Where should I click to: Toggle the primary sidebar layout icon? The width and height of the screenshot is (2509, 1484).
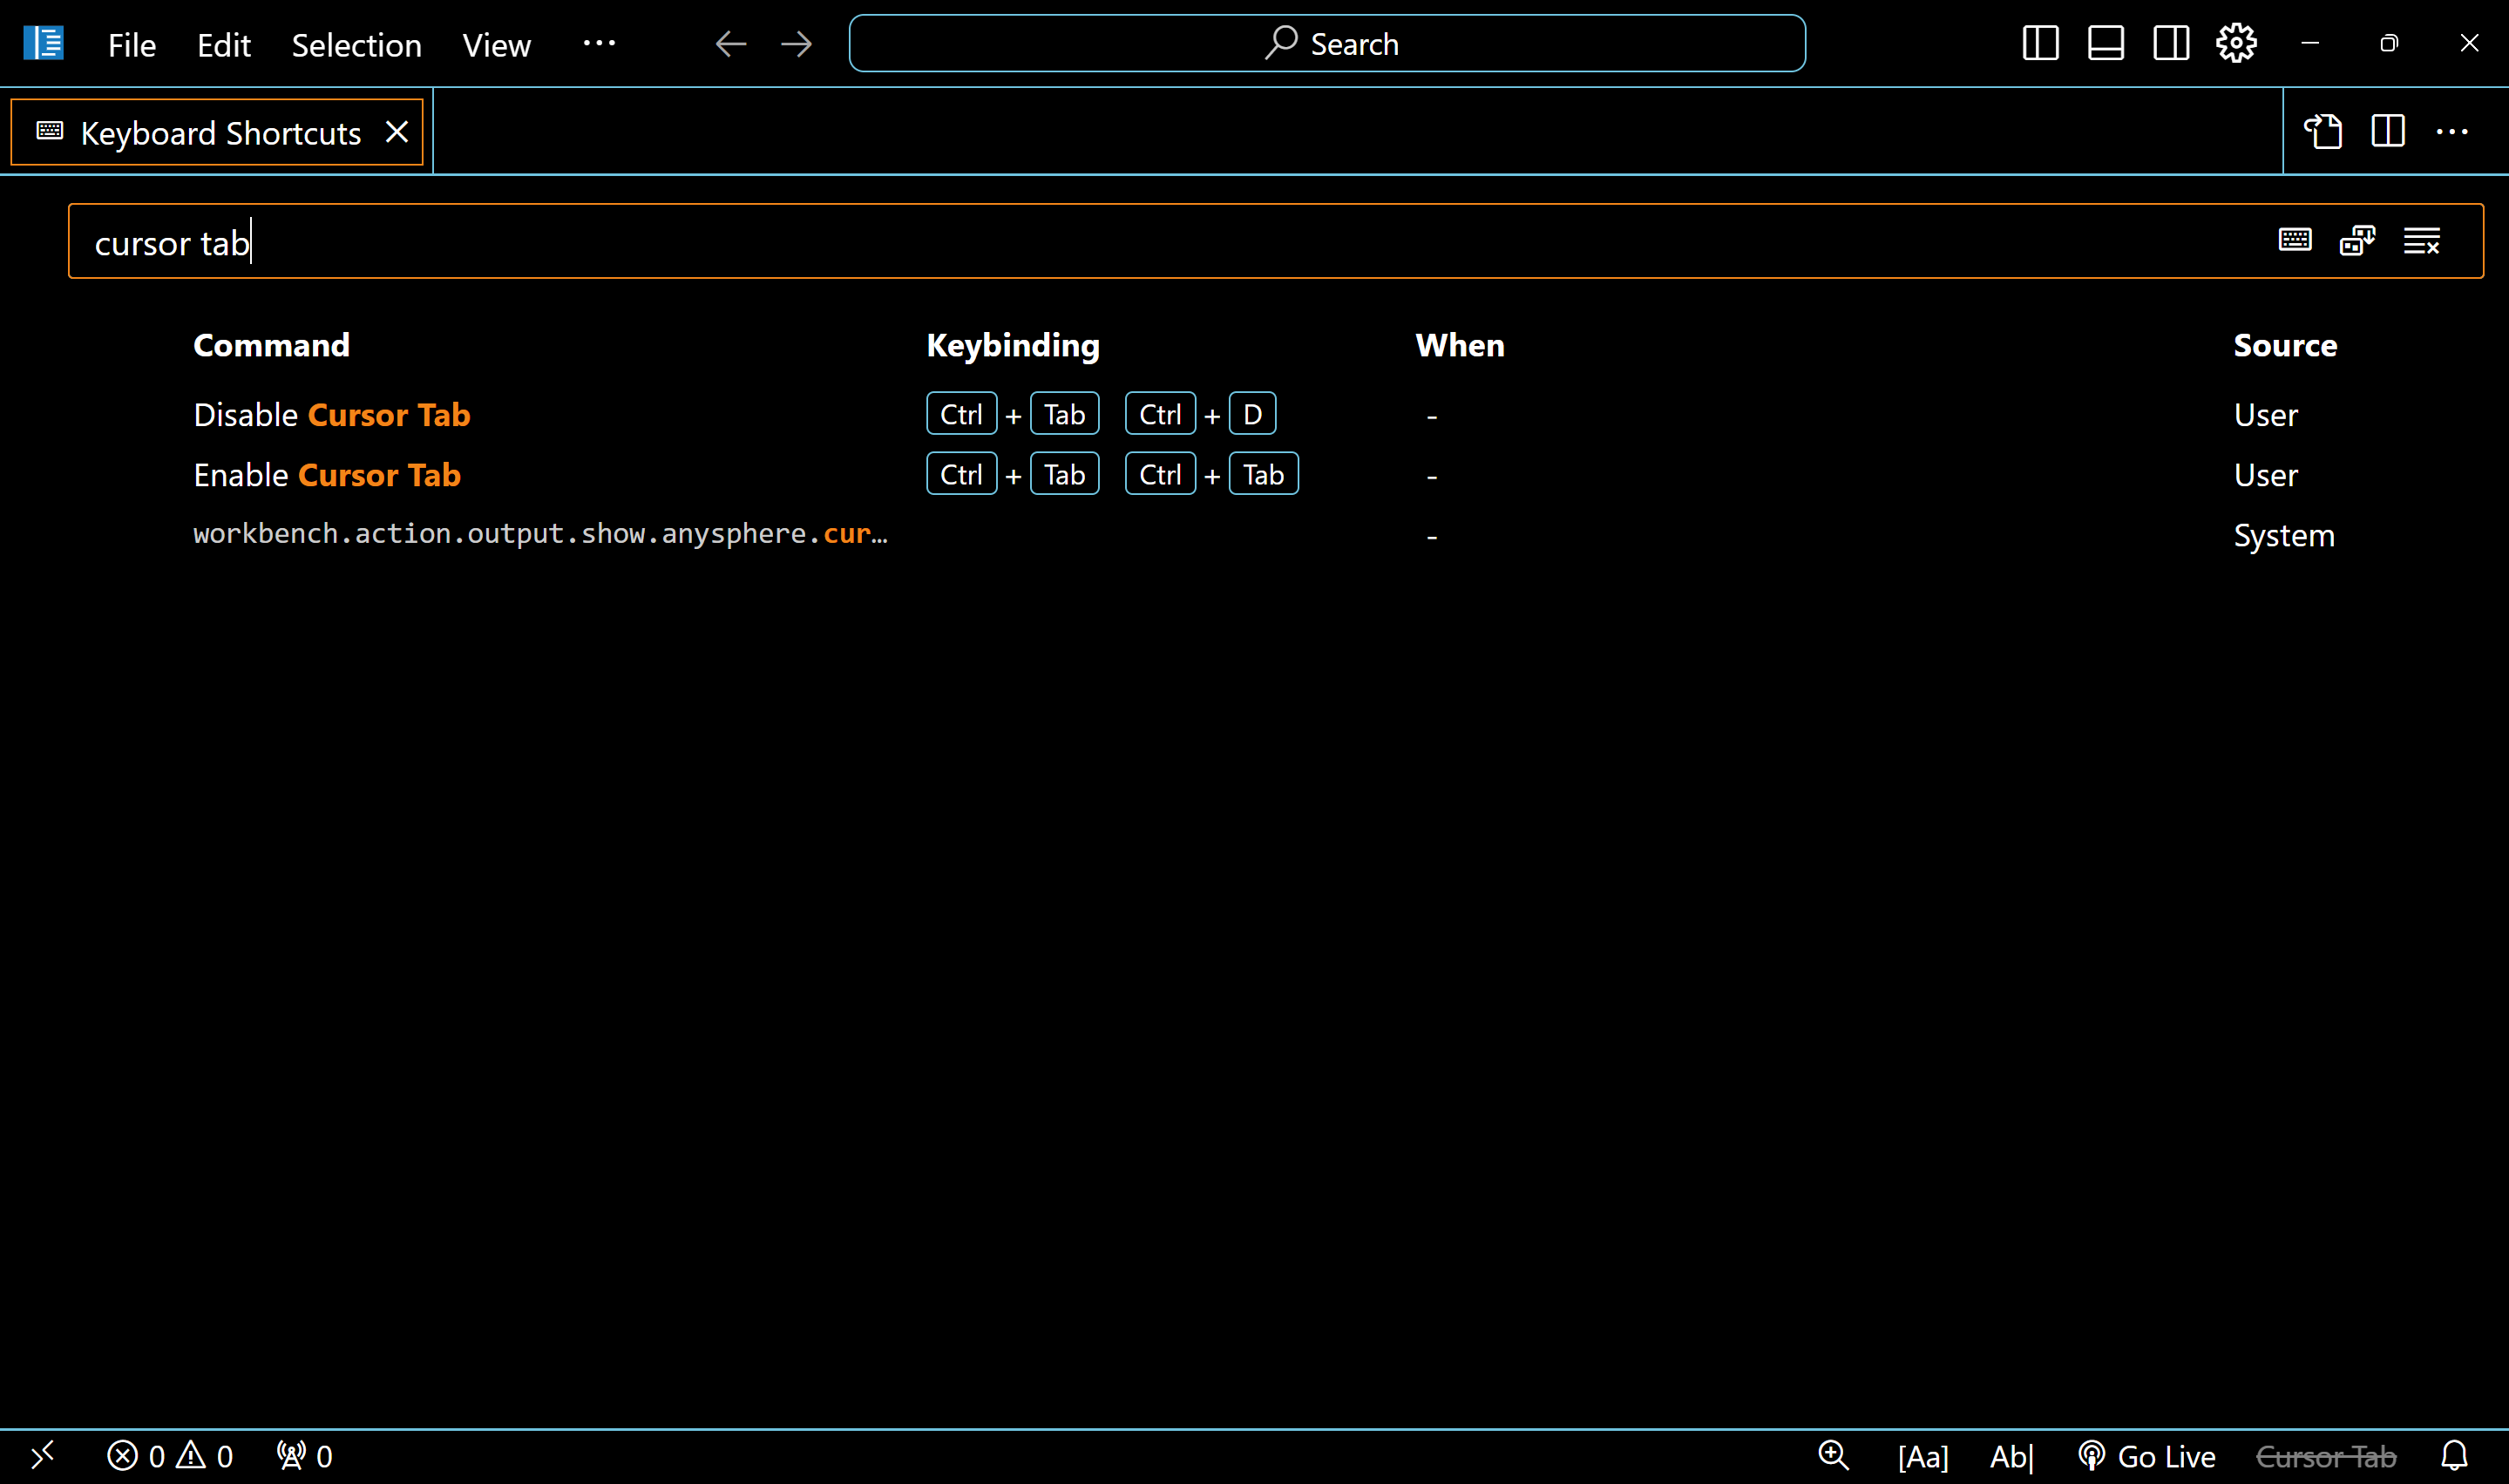click(2040, 43)
